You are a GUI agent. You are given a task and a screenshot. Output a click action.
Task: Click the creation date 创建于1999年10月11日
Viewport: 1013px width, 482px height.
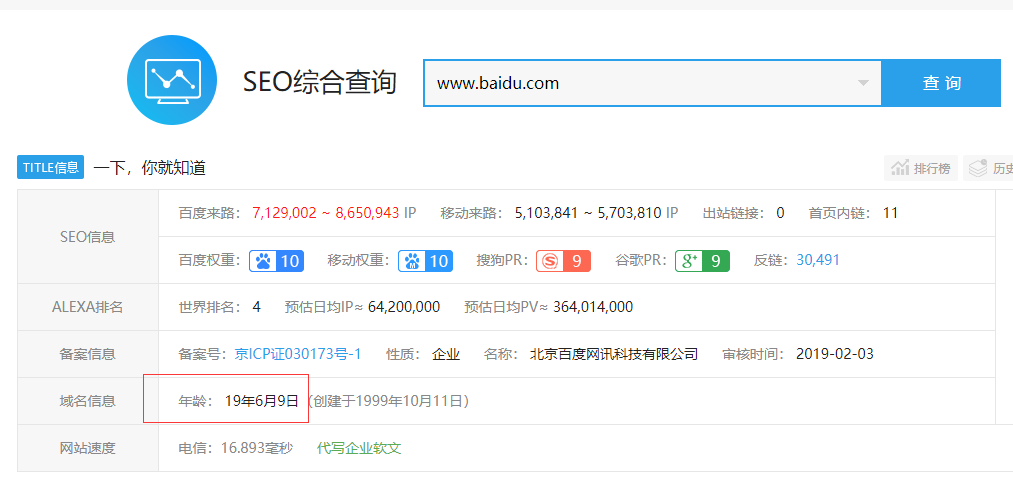pos(388,401)
